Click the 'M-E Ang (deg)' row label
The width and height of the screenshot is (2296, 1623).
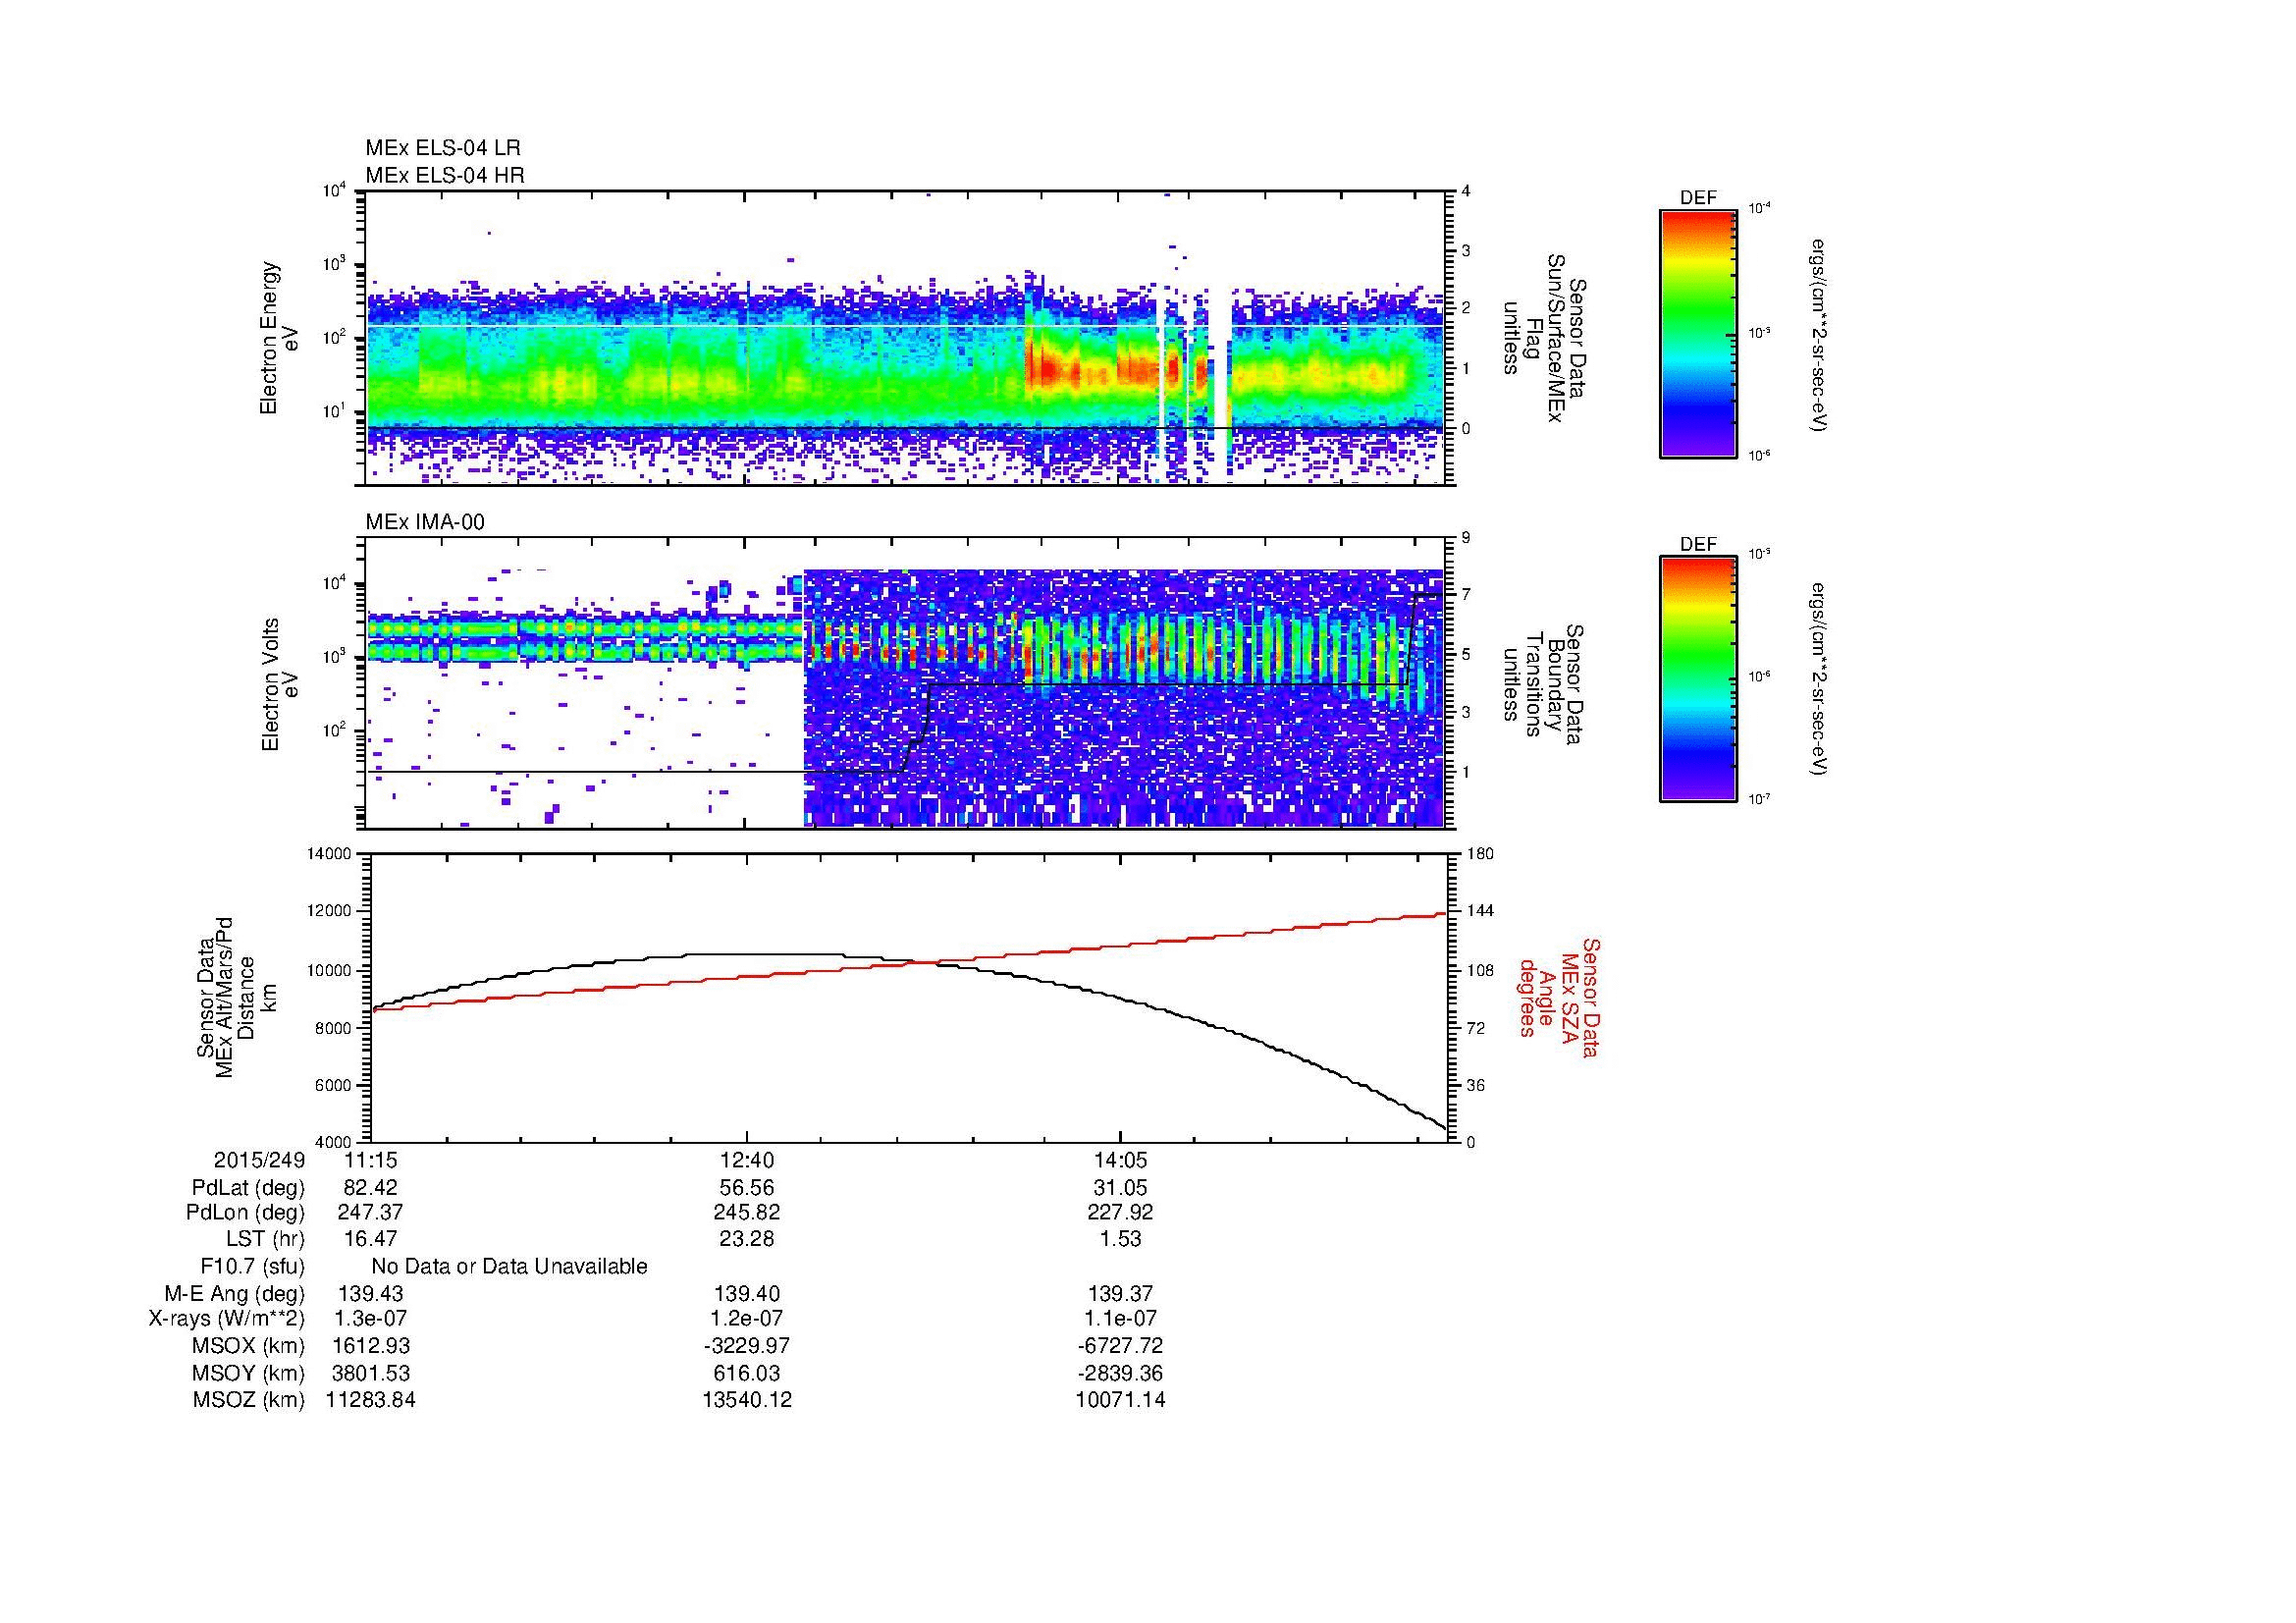coord(235,1294)
